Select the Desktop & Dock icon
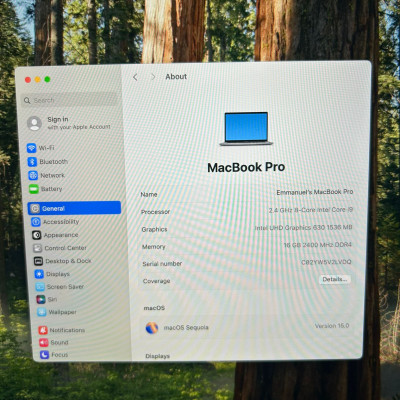The image size is (400, 400). [x=38, y=261]
